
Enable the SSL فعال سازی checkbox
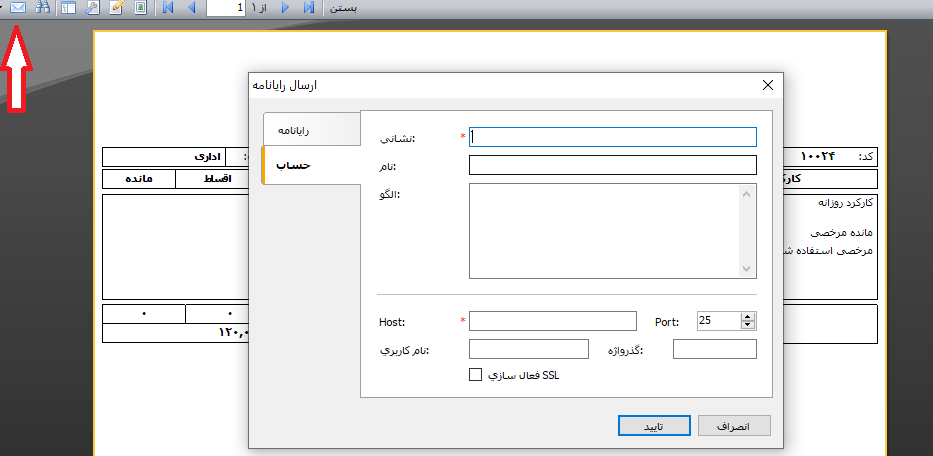tap(475, 375)
